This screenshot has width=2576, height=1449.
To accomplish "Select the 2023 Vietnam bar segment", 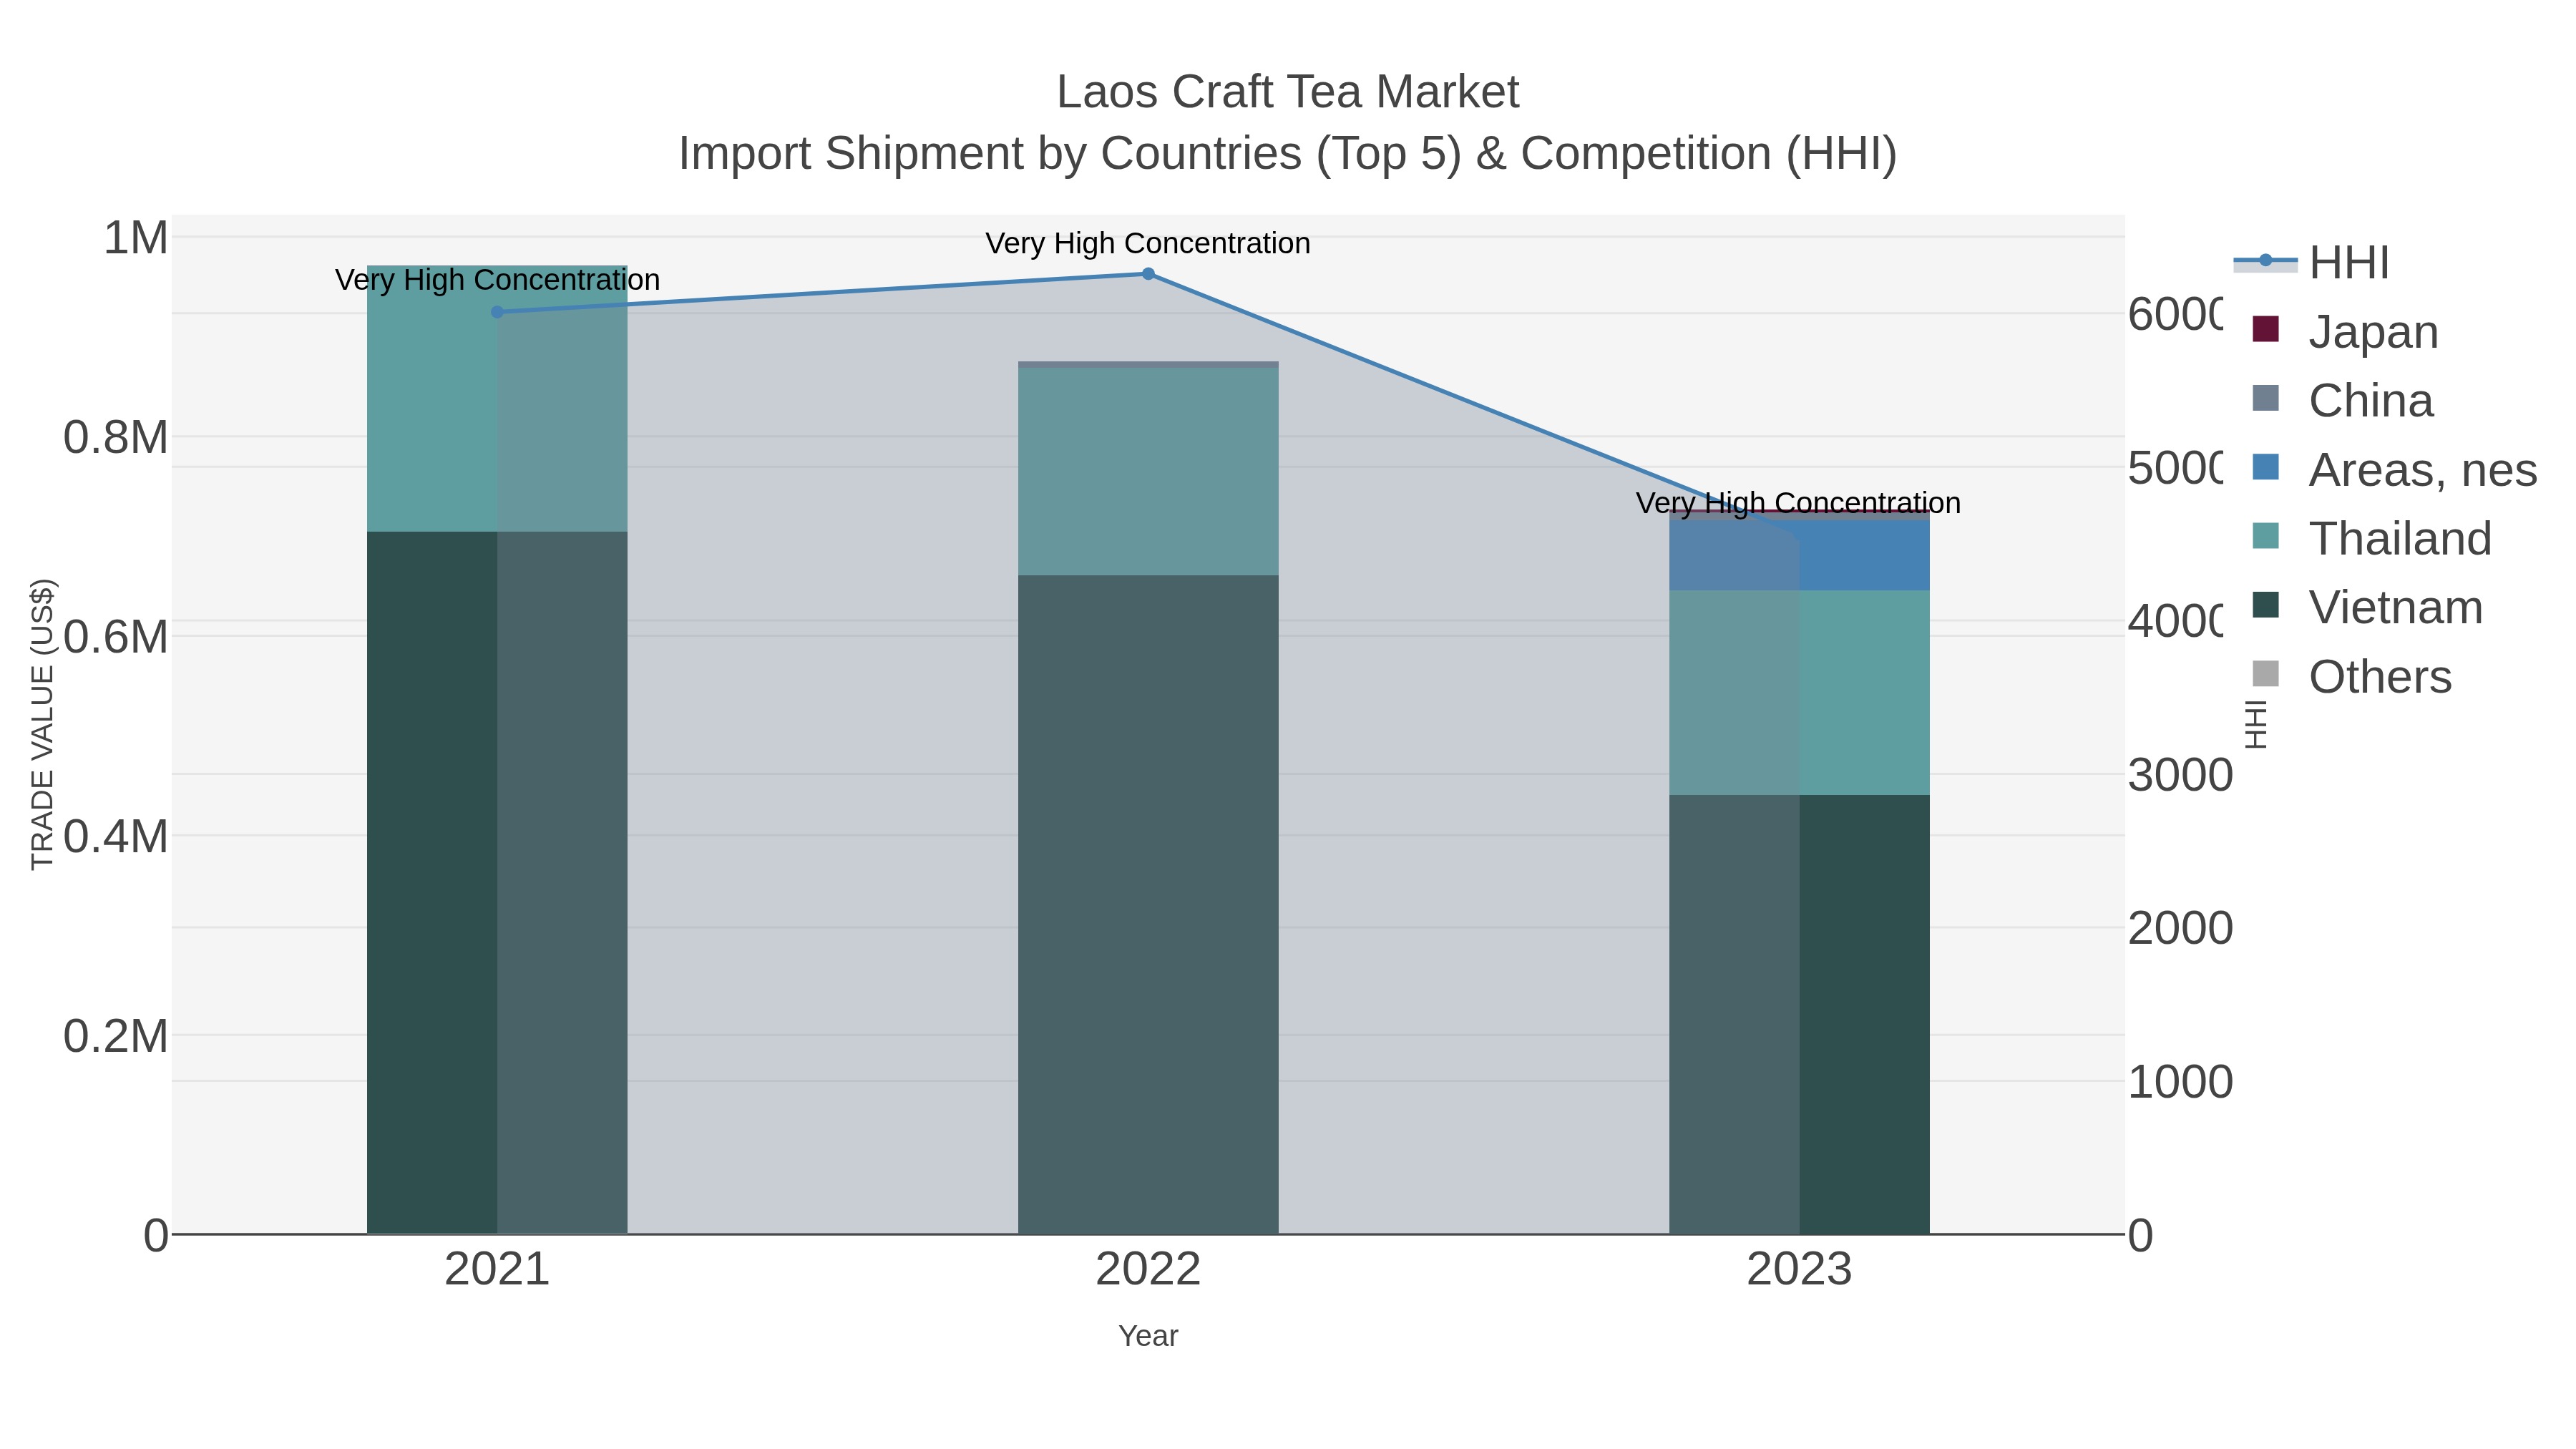I will pos(1799,1014).
